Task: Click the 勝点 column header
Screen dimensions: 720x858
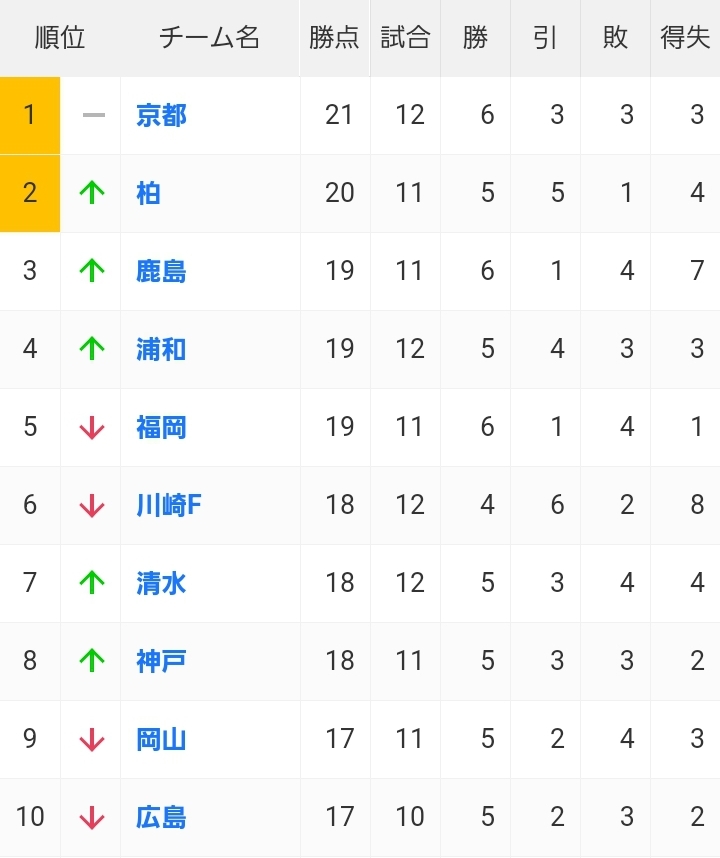Action: click(x=334, y=38)
